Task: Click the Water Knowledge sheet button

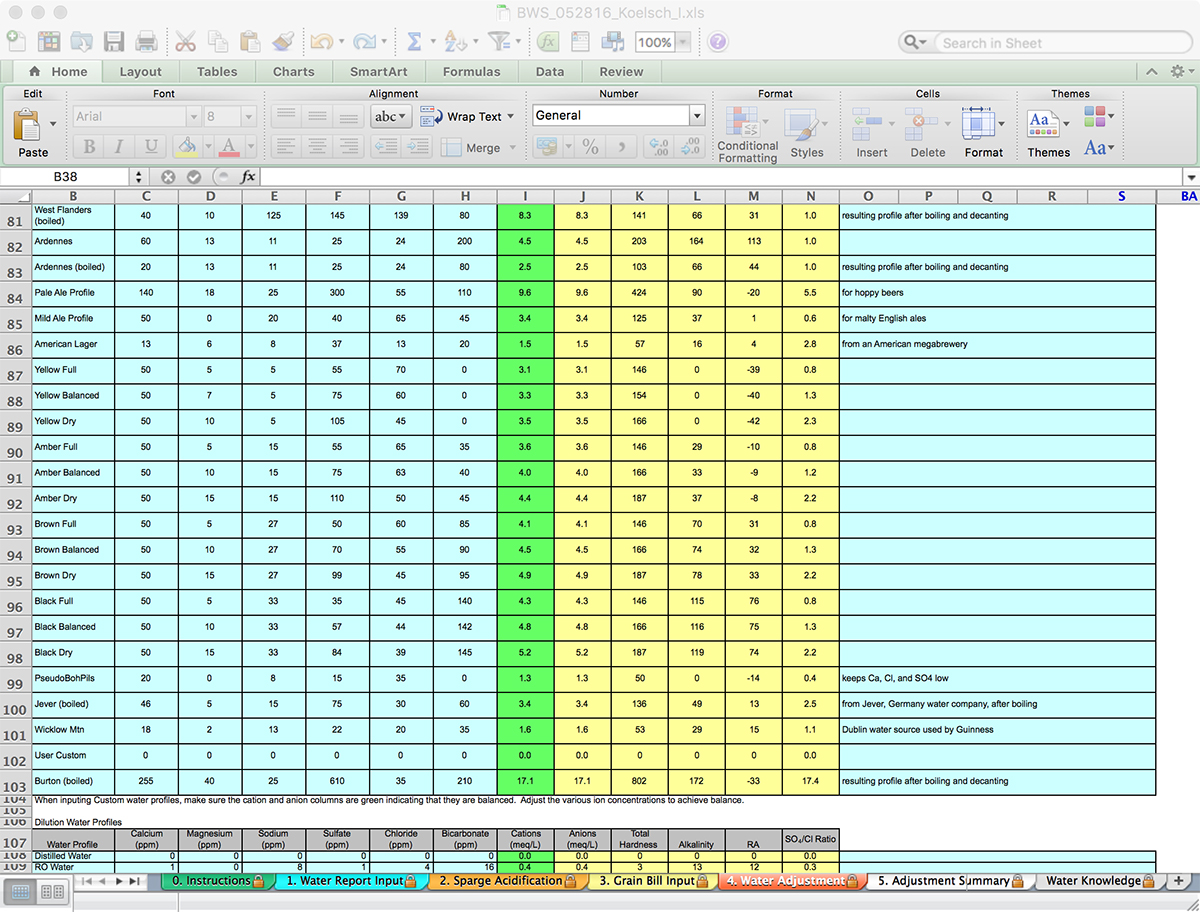Action: (1095, 881)
